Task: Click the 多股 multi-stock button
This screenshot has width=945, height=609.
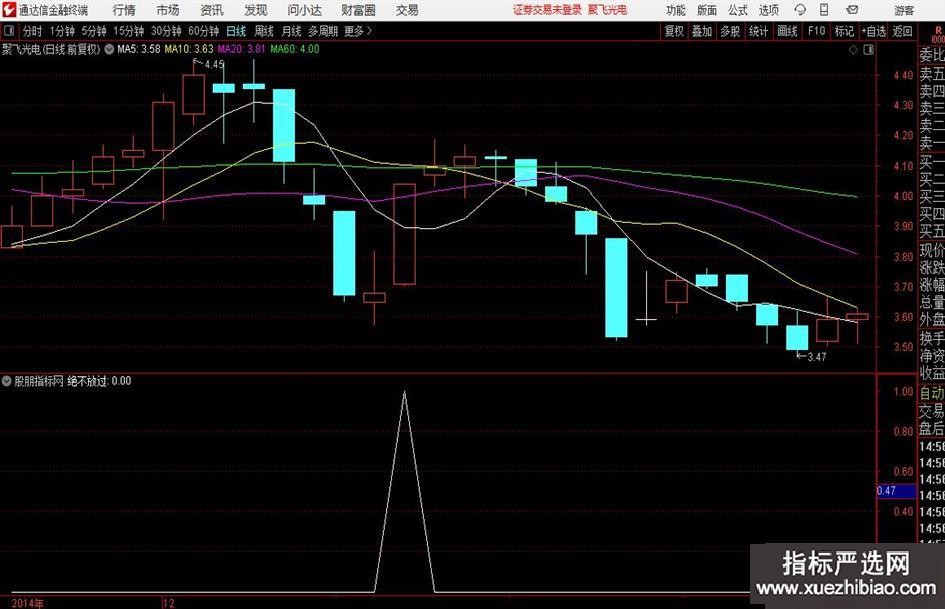Action: pyautogui.click(x=730, y=31)
